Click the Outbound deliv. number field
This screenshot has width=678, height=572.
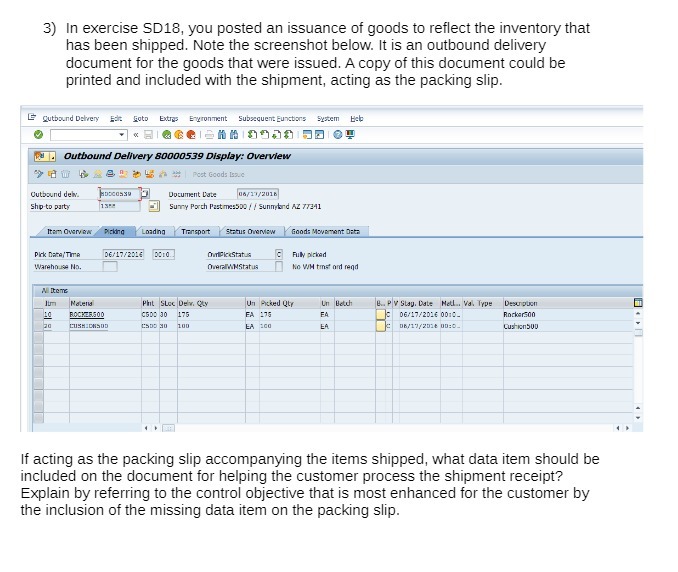coord(119,194)
